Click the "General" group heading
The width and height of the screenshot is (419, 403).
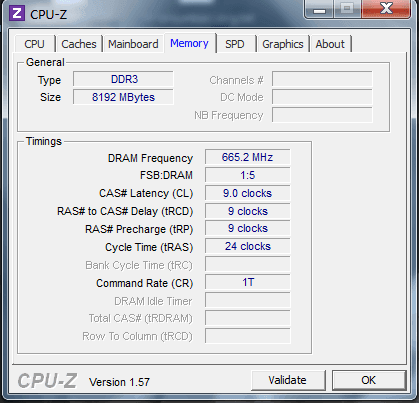(45, 62)
